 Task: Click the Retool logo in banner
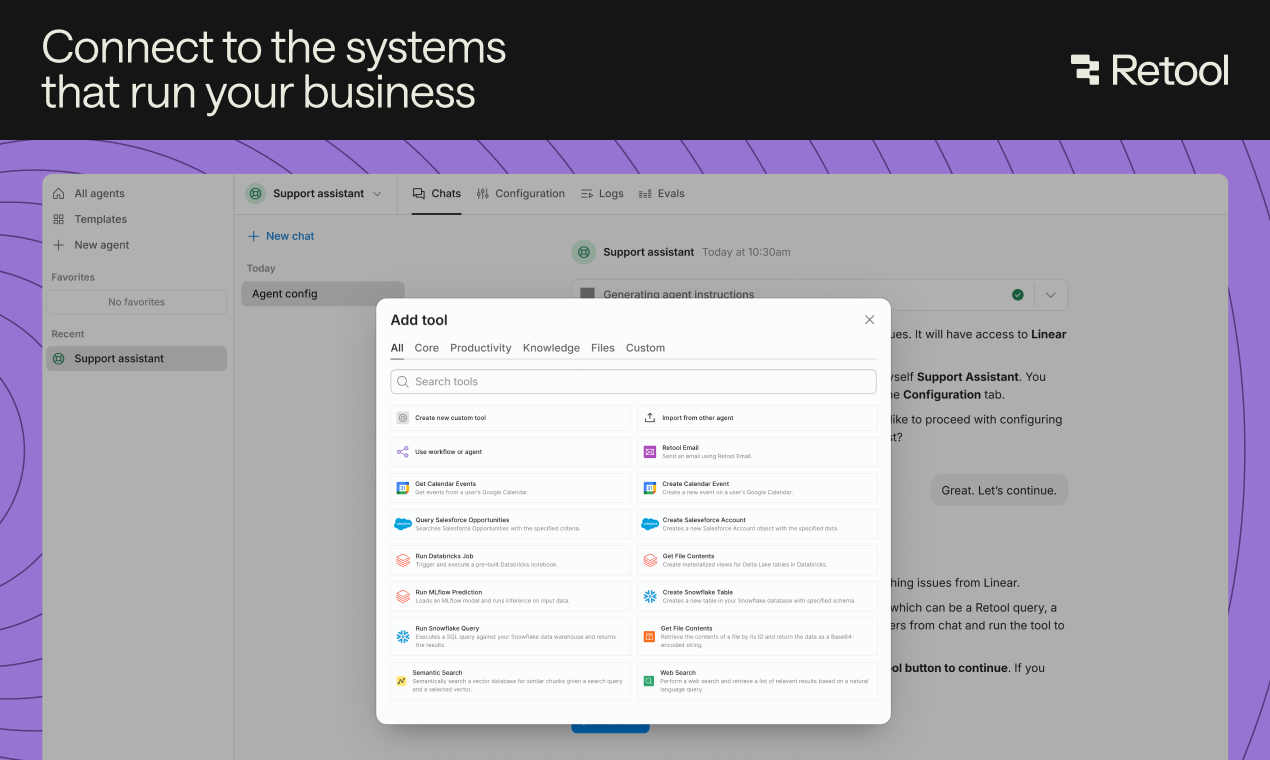coord(1150,70)
